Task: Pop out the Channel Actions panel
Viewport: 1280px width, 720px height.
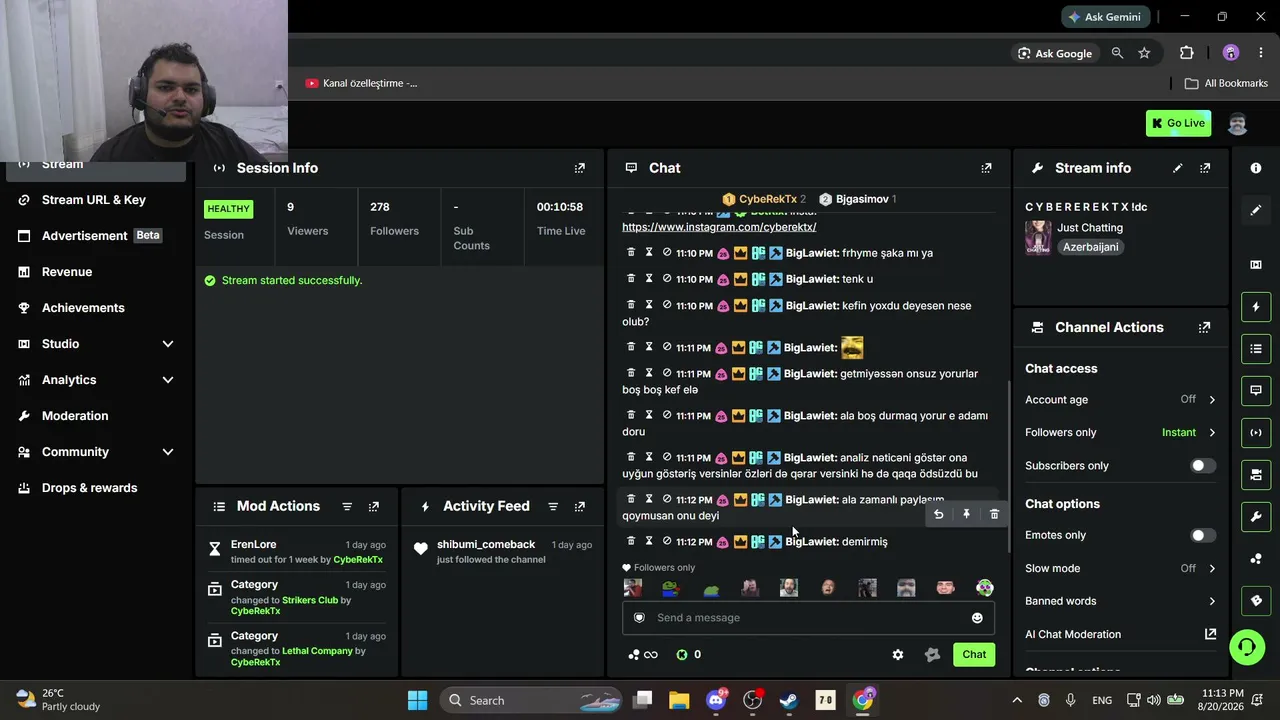Action: click(1205, 327)
